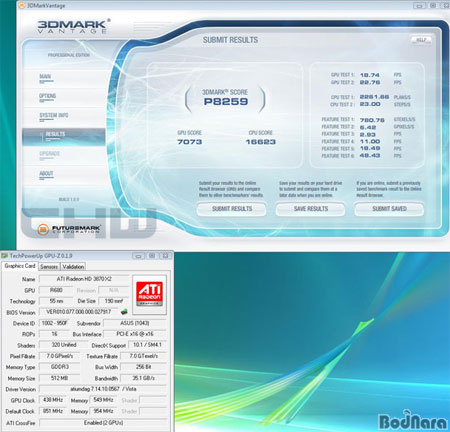Screen dimensions: 450x432
Task: Open the ABOUT page in 3DMark
Action: (x=46, y=173)
